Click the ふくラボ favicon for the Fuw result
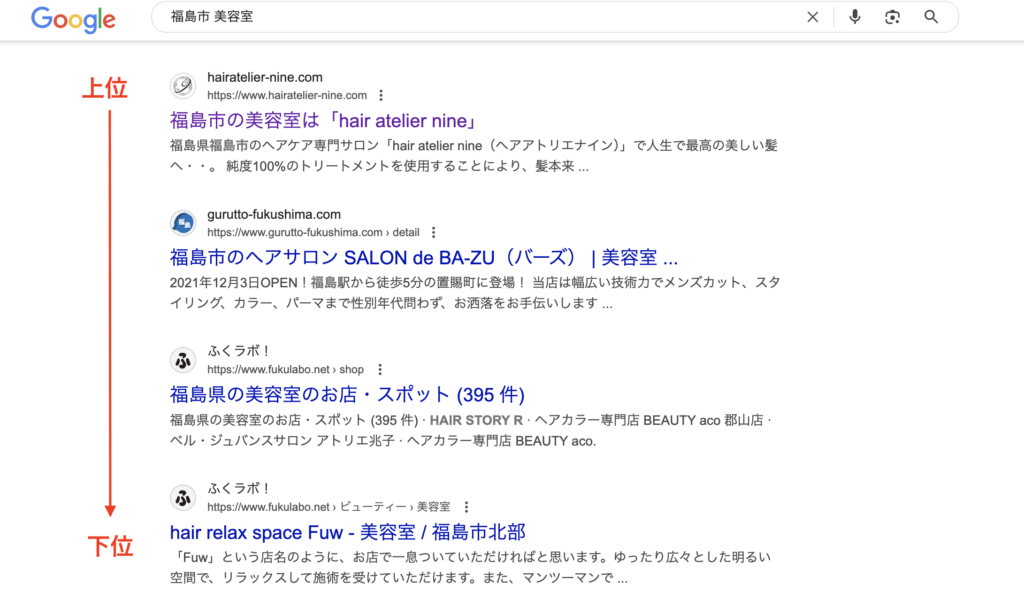This screenshot has width=1024, height=600. click(183, 497)
